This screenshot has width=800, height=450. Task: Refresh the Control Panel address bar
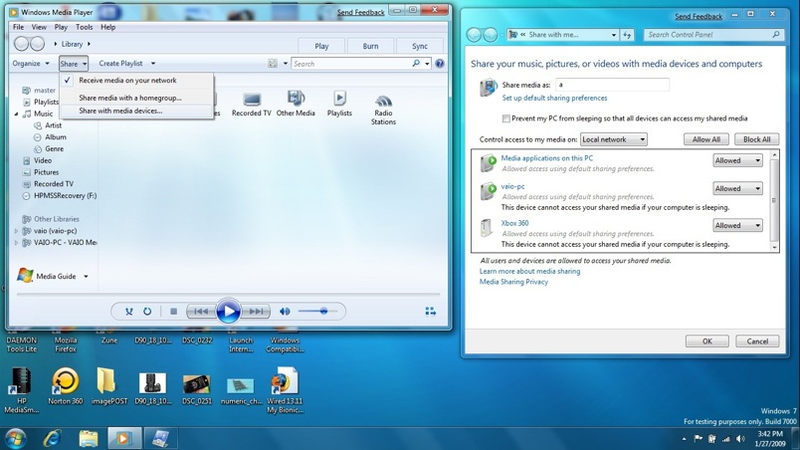[627, 35]
